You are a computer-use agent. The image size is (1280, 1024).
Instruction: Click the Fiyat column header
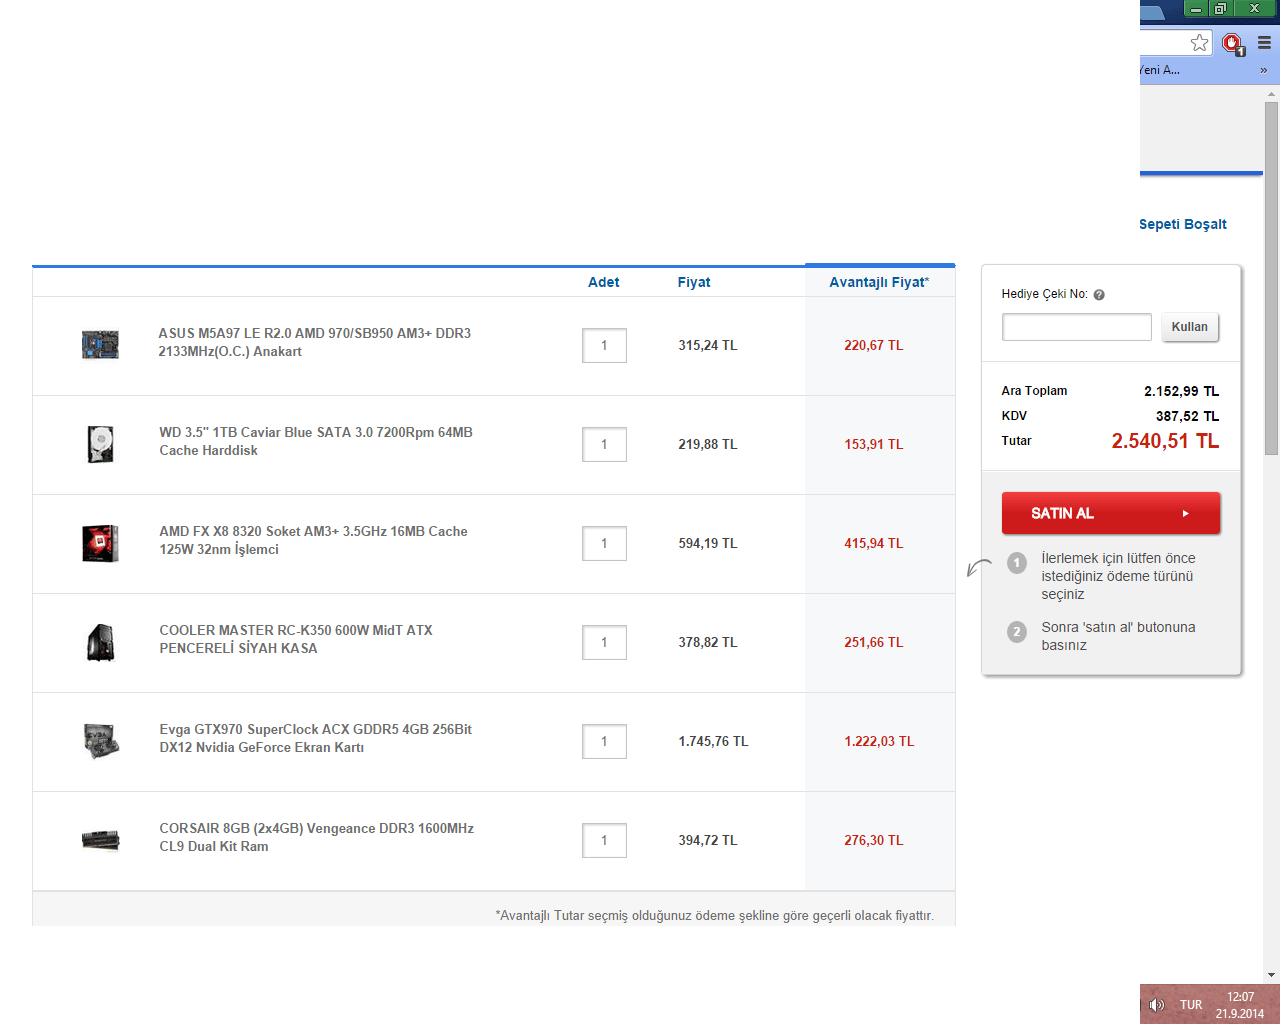694,282
